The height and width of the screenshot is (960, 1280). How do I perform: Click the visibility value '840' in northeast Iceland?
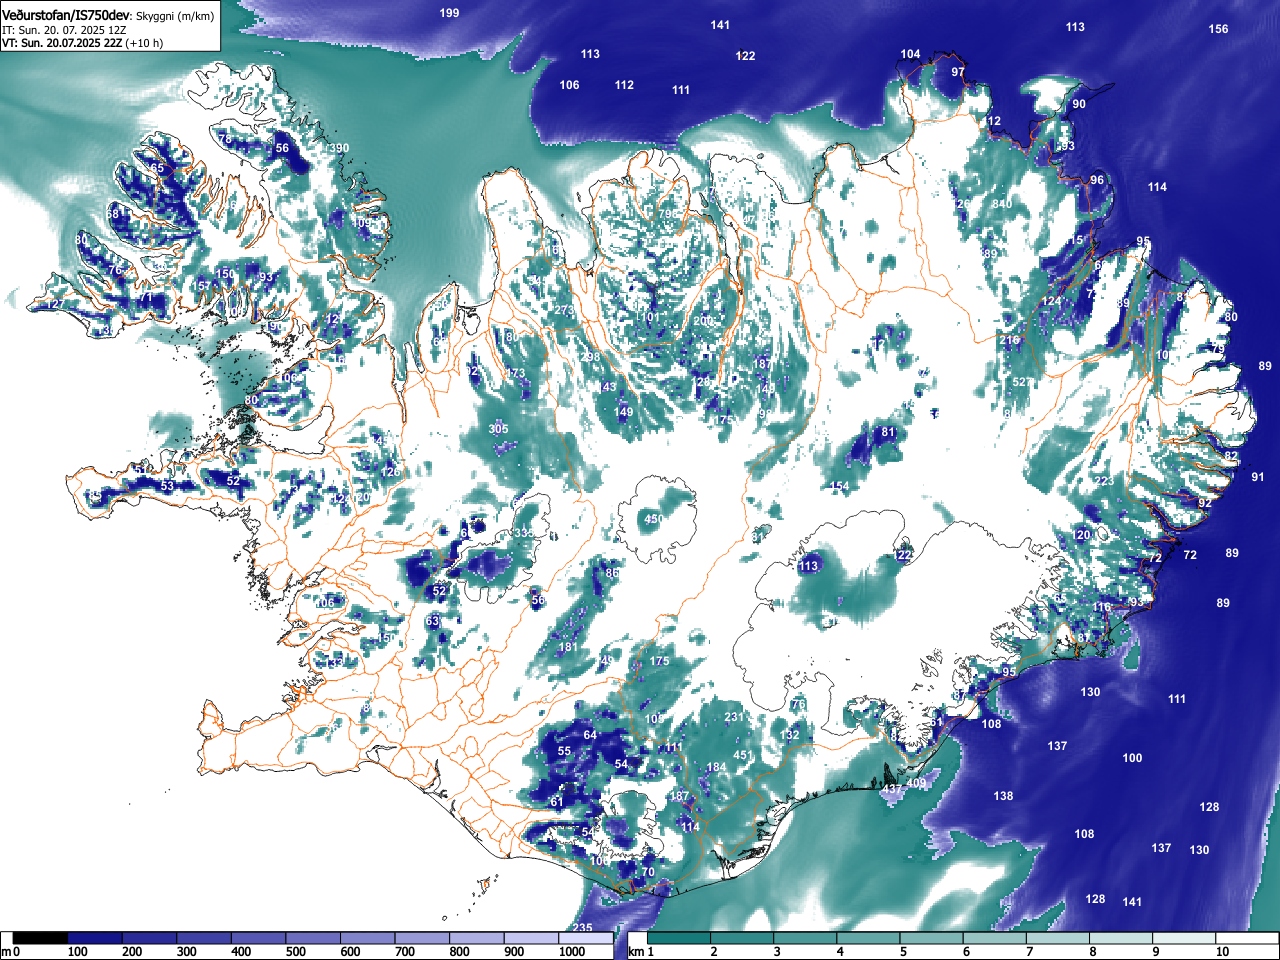[x=1002, y=204]
